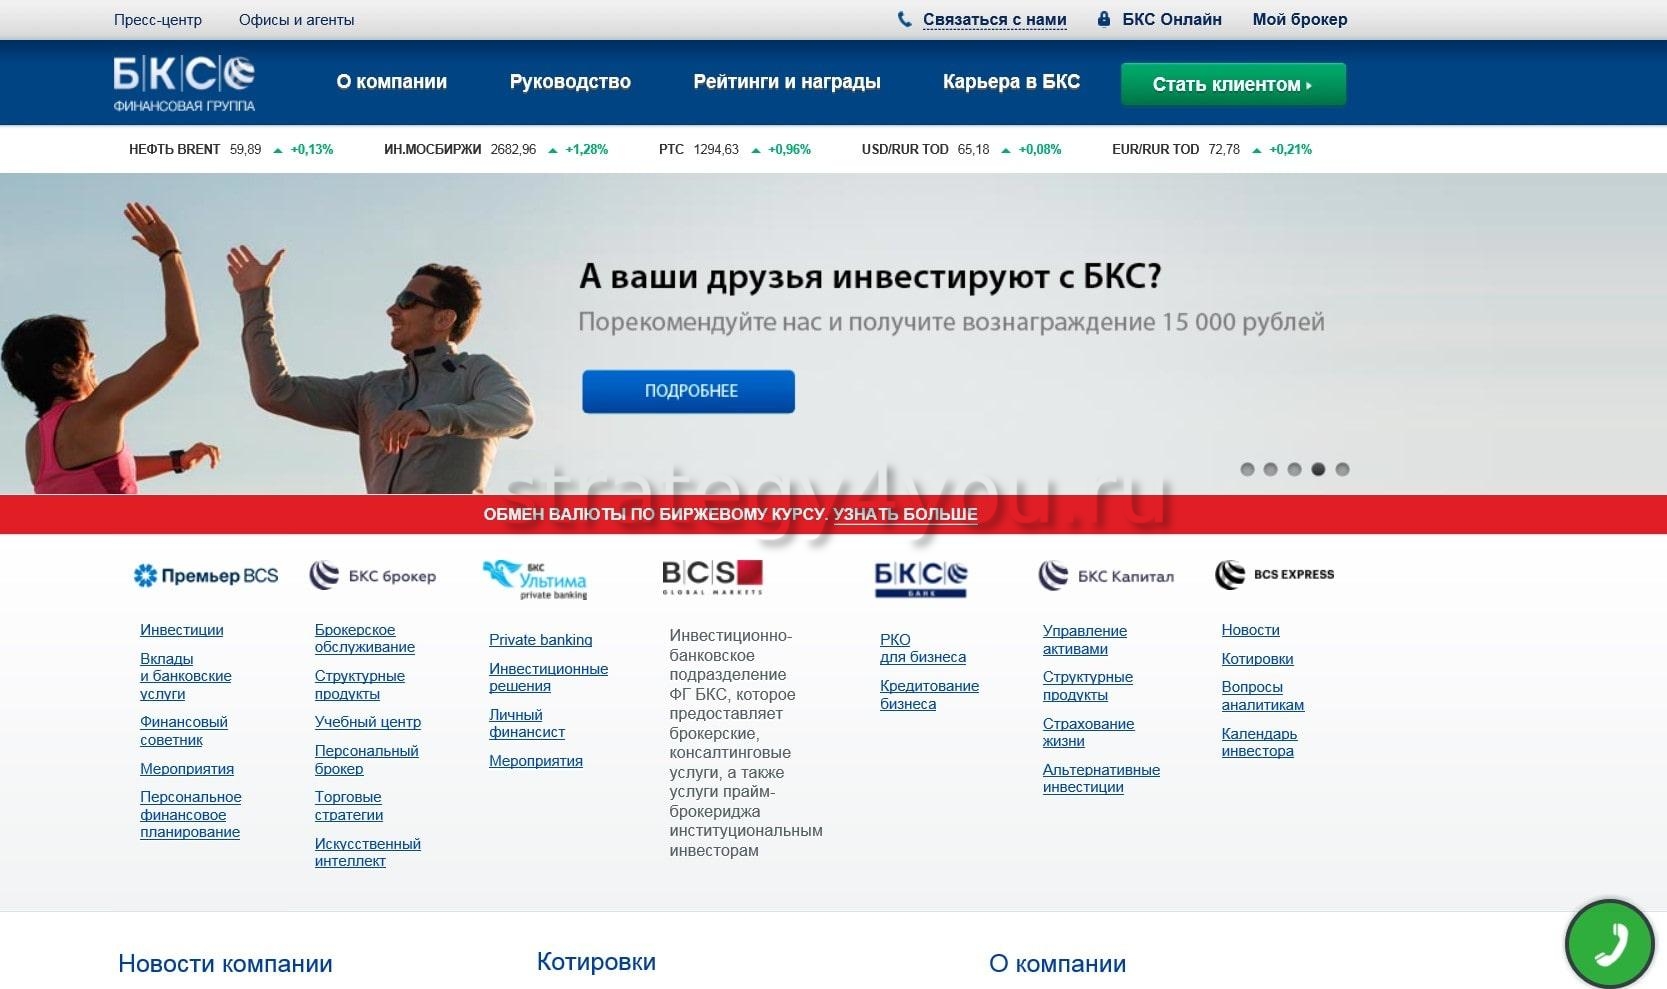This screenshot has width=1667, height=989.
Task: Click the БКС Банк logo
Action: (x=920, y=578)
